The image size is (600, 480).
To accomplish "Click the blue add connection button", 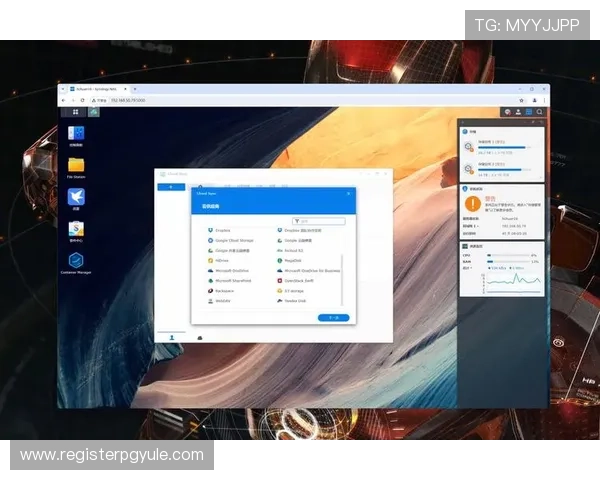I will [171, 187].
